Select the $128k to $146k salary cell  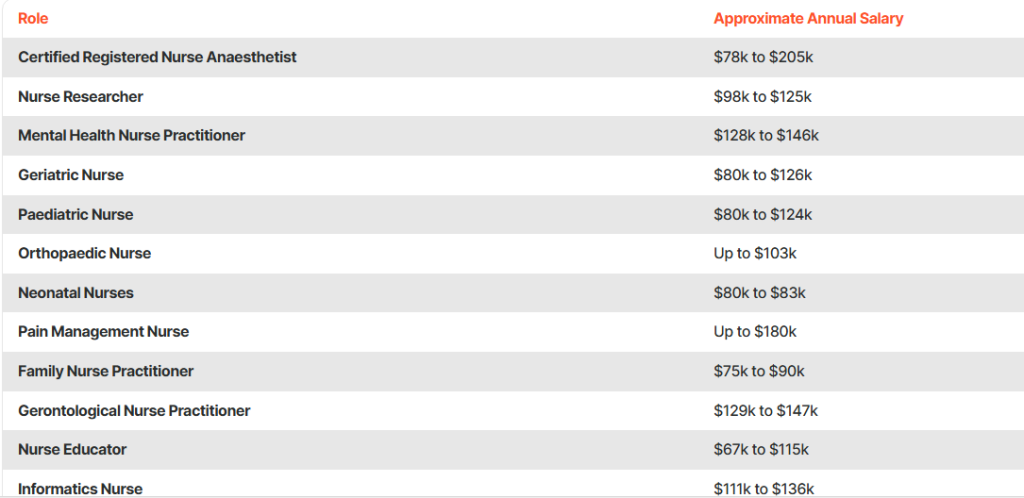point(766,135)
